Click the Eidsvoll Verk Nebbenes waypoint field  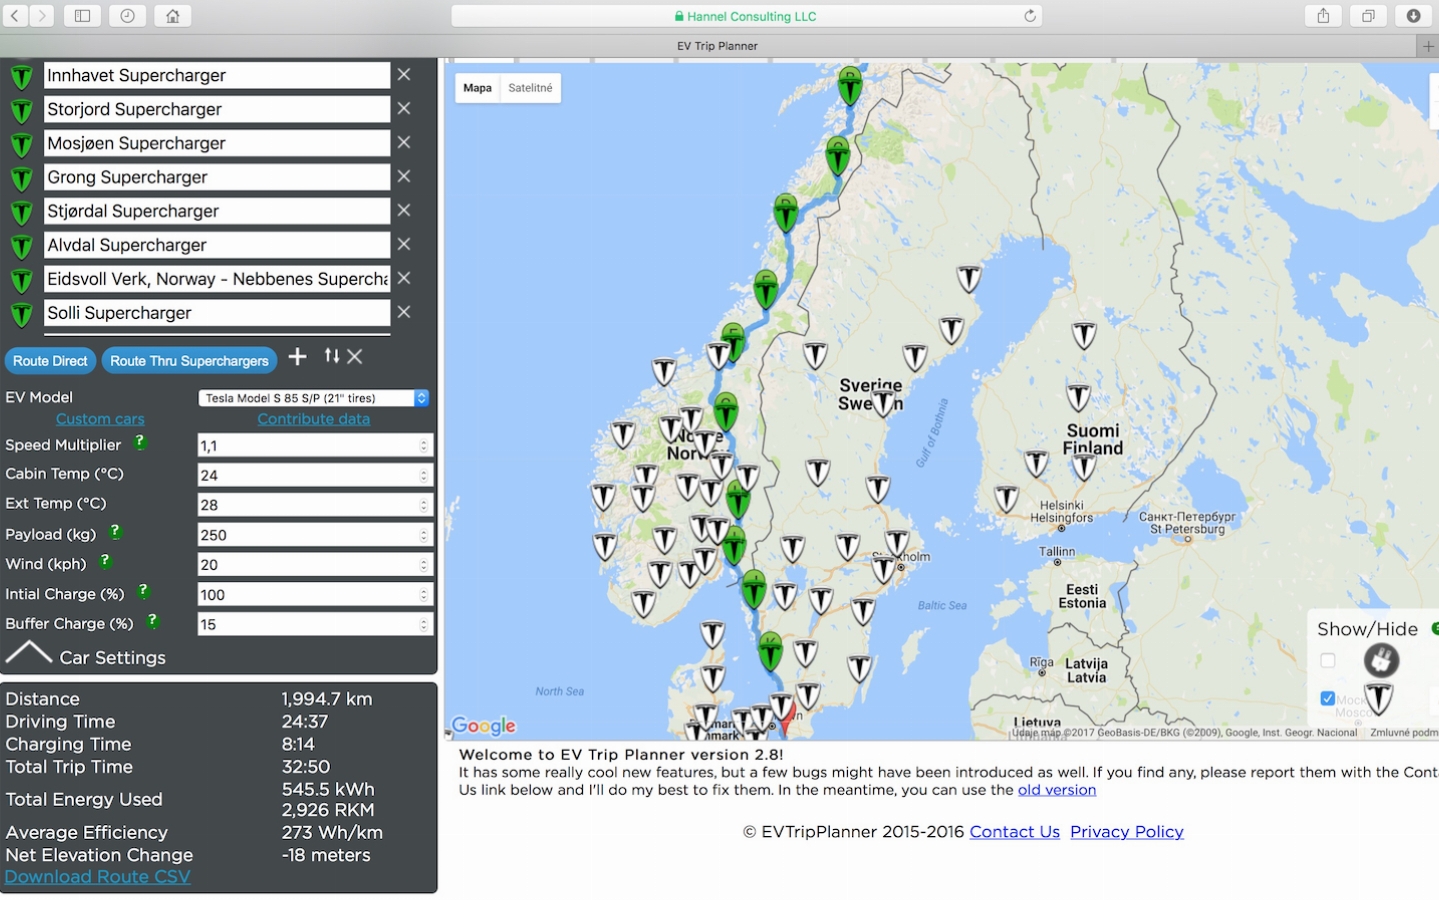(x=217, y=279)
